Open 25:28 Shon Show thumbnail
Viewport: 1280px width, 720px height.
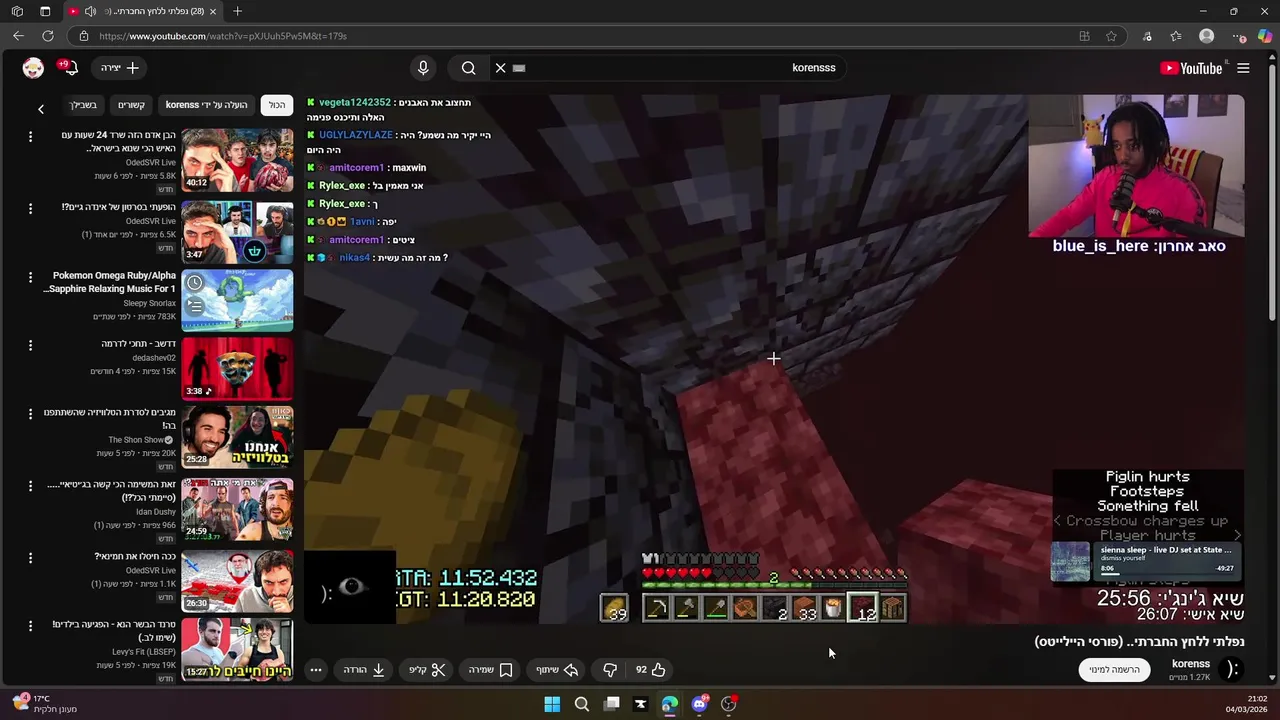click(x=237, y=437)
